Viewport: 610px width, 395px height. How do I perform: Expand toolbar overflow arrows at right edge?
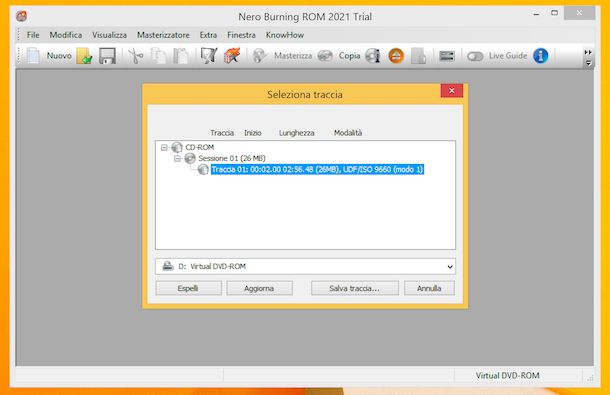click(x=588, y=52)
